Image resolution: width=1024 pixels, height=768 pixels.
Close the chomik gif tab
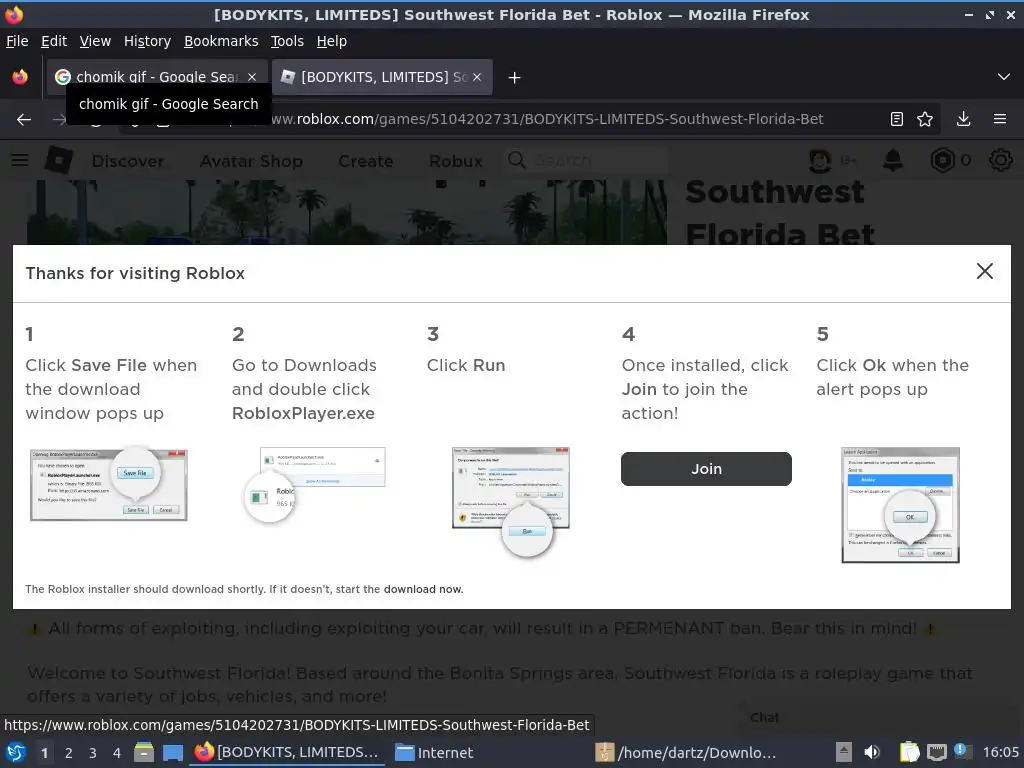[252, 77]
